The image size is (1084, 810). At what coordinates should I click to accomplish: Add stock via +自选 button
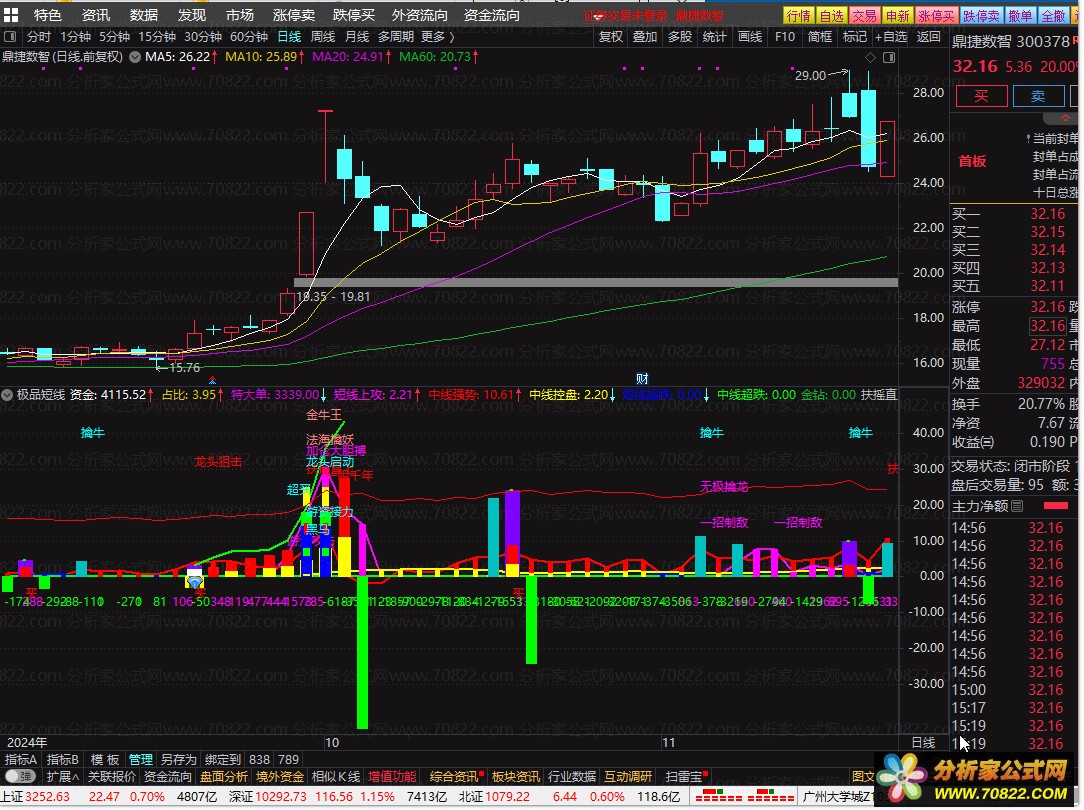coord(891,37)
